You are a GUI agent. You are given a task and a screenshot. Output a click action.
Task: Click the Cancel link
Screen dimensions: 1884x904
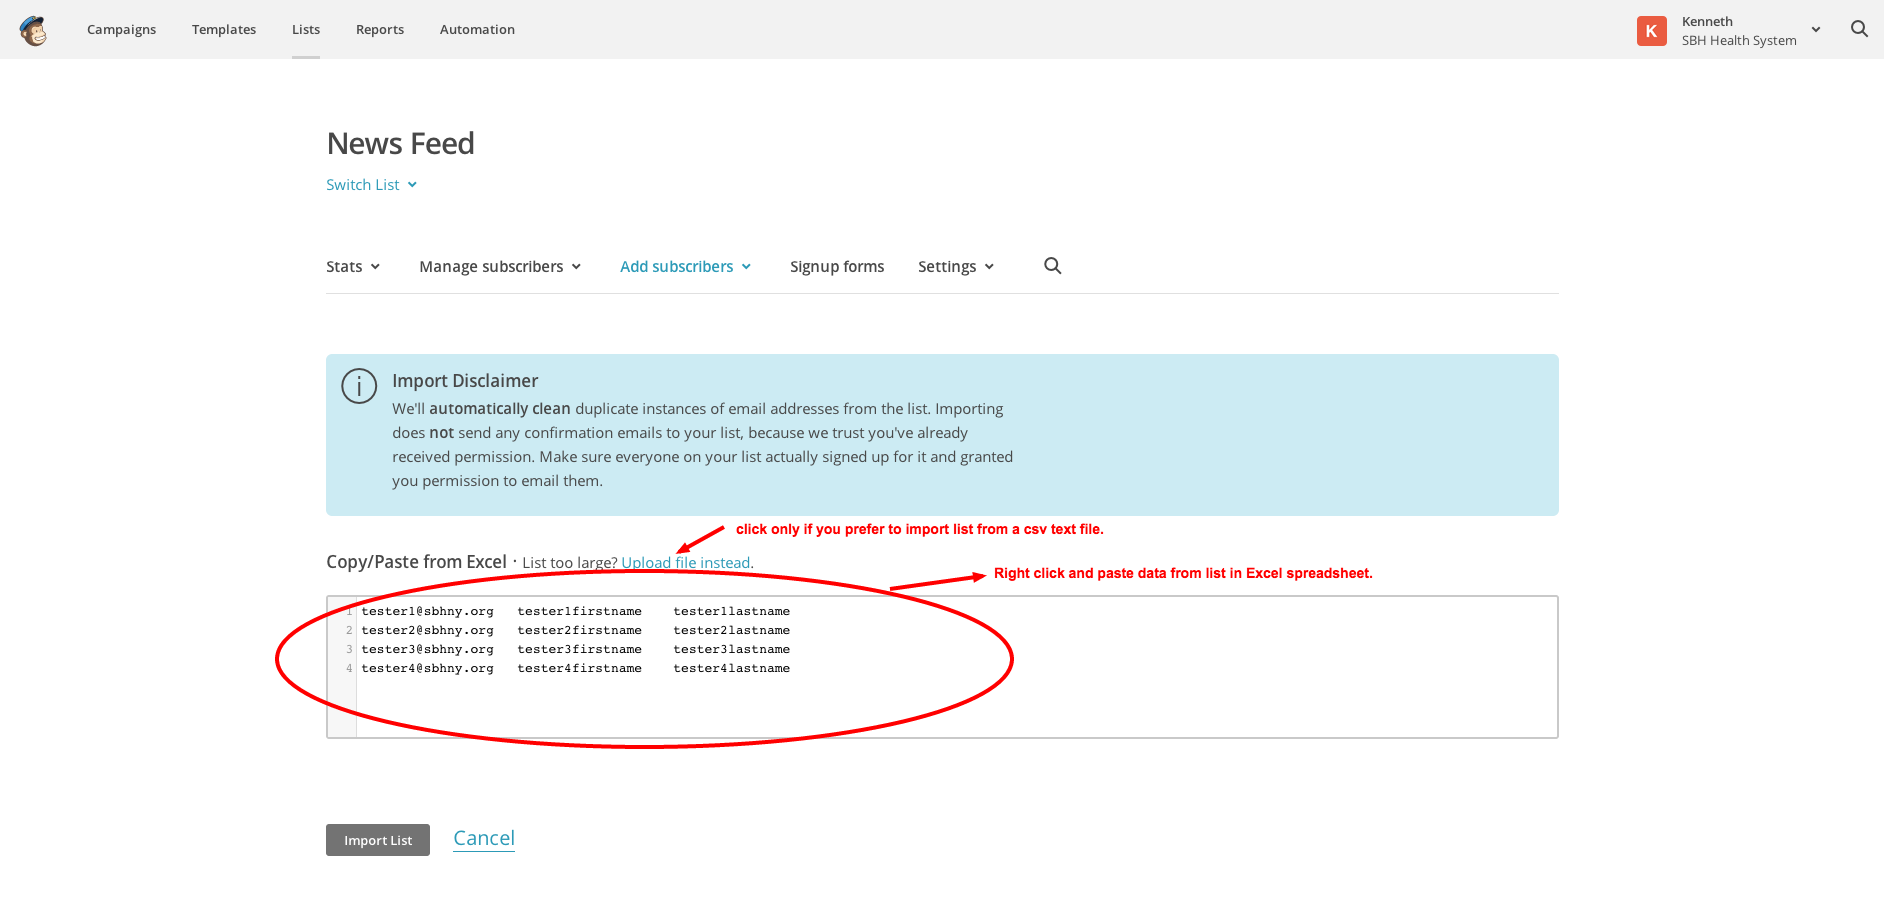[x=484, y=839]
